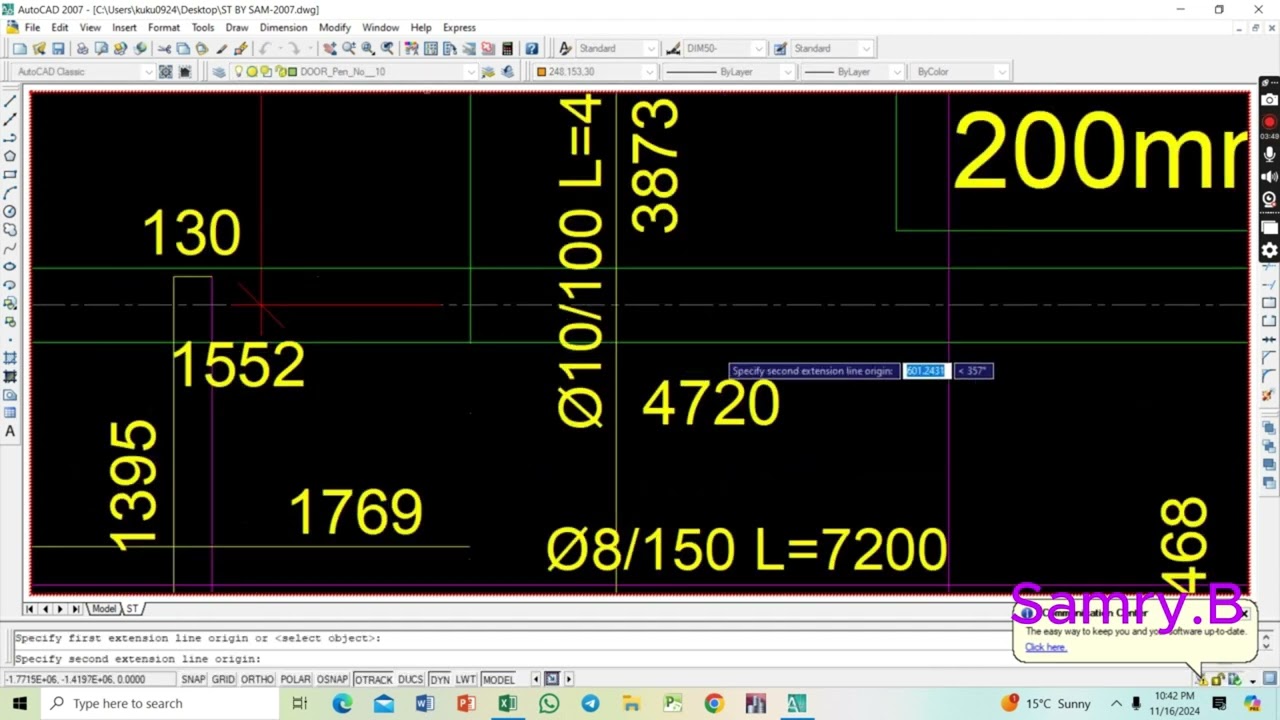Click the orange 248,153,30 color swatch
Screen dimensions: 1280x720
point(541,71)
